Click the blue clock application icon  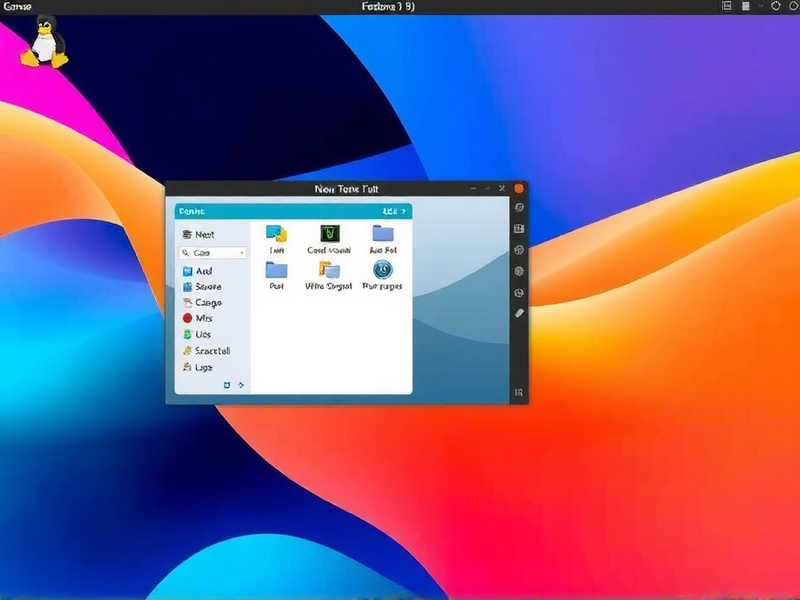pos(382,271)
